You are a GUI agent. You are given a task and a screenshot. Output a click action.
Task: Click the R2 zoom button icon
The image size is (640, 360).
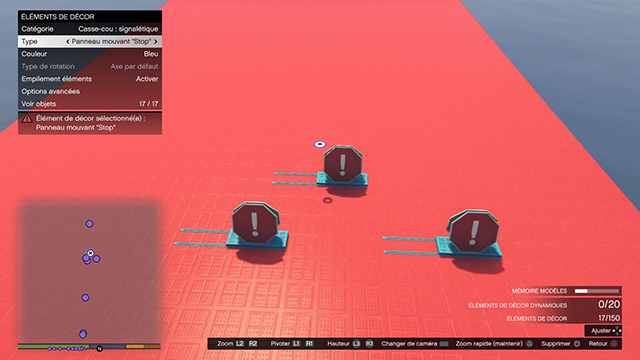[253, 344]
